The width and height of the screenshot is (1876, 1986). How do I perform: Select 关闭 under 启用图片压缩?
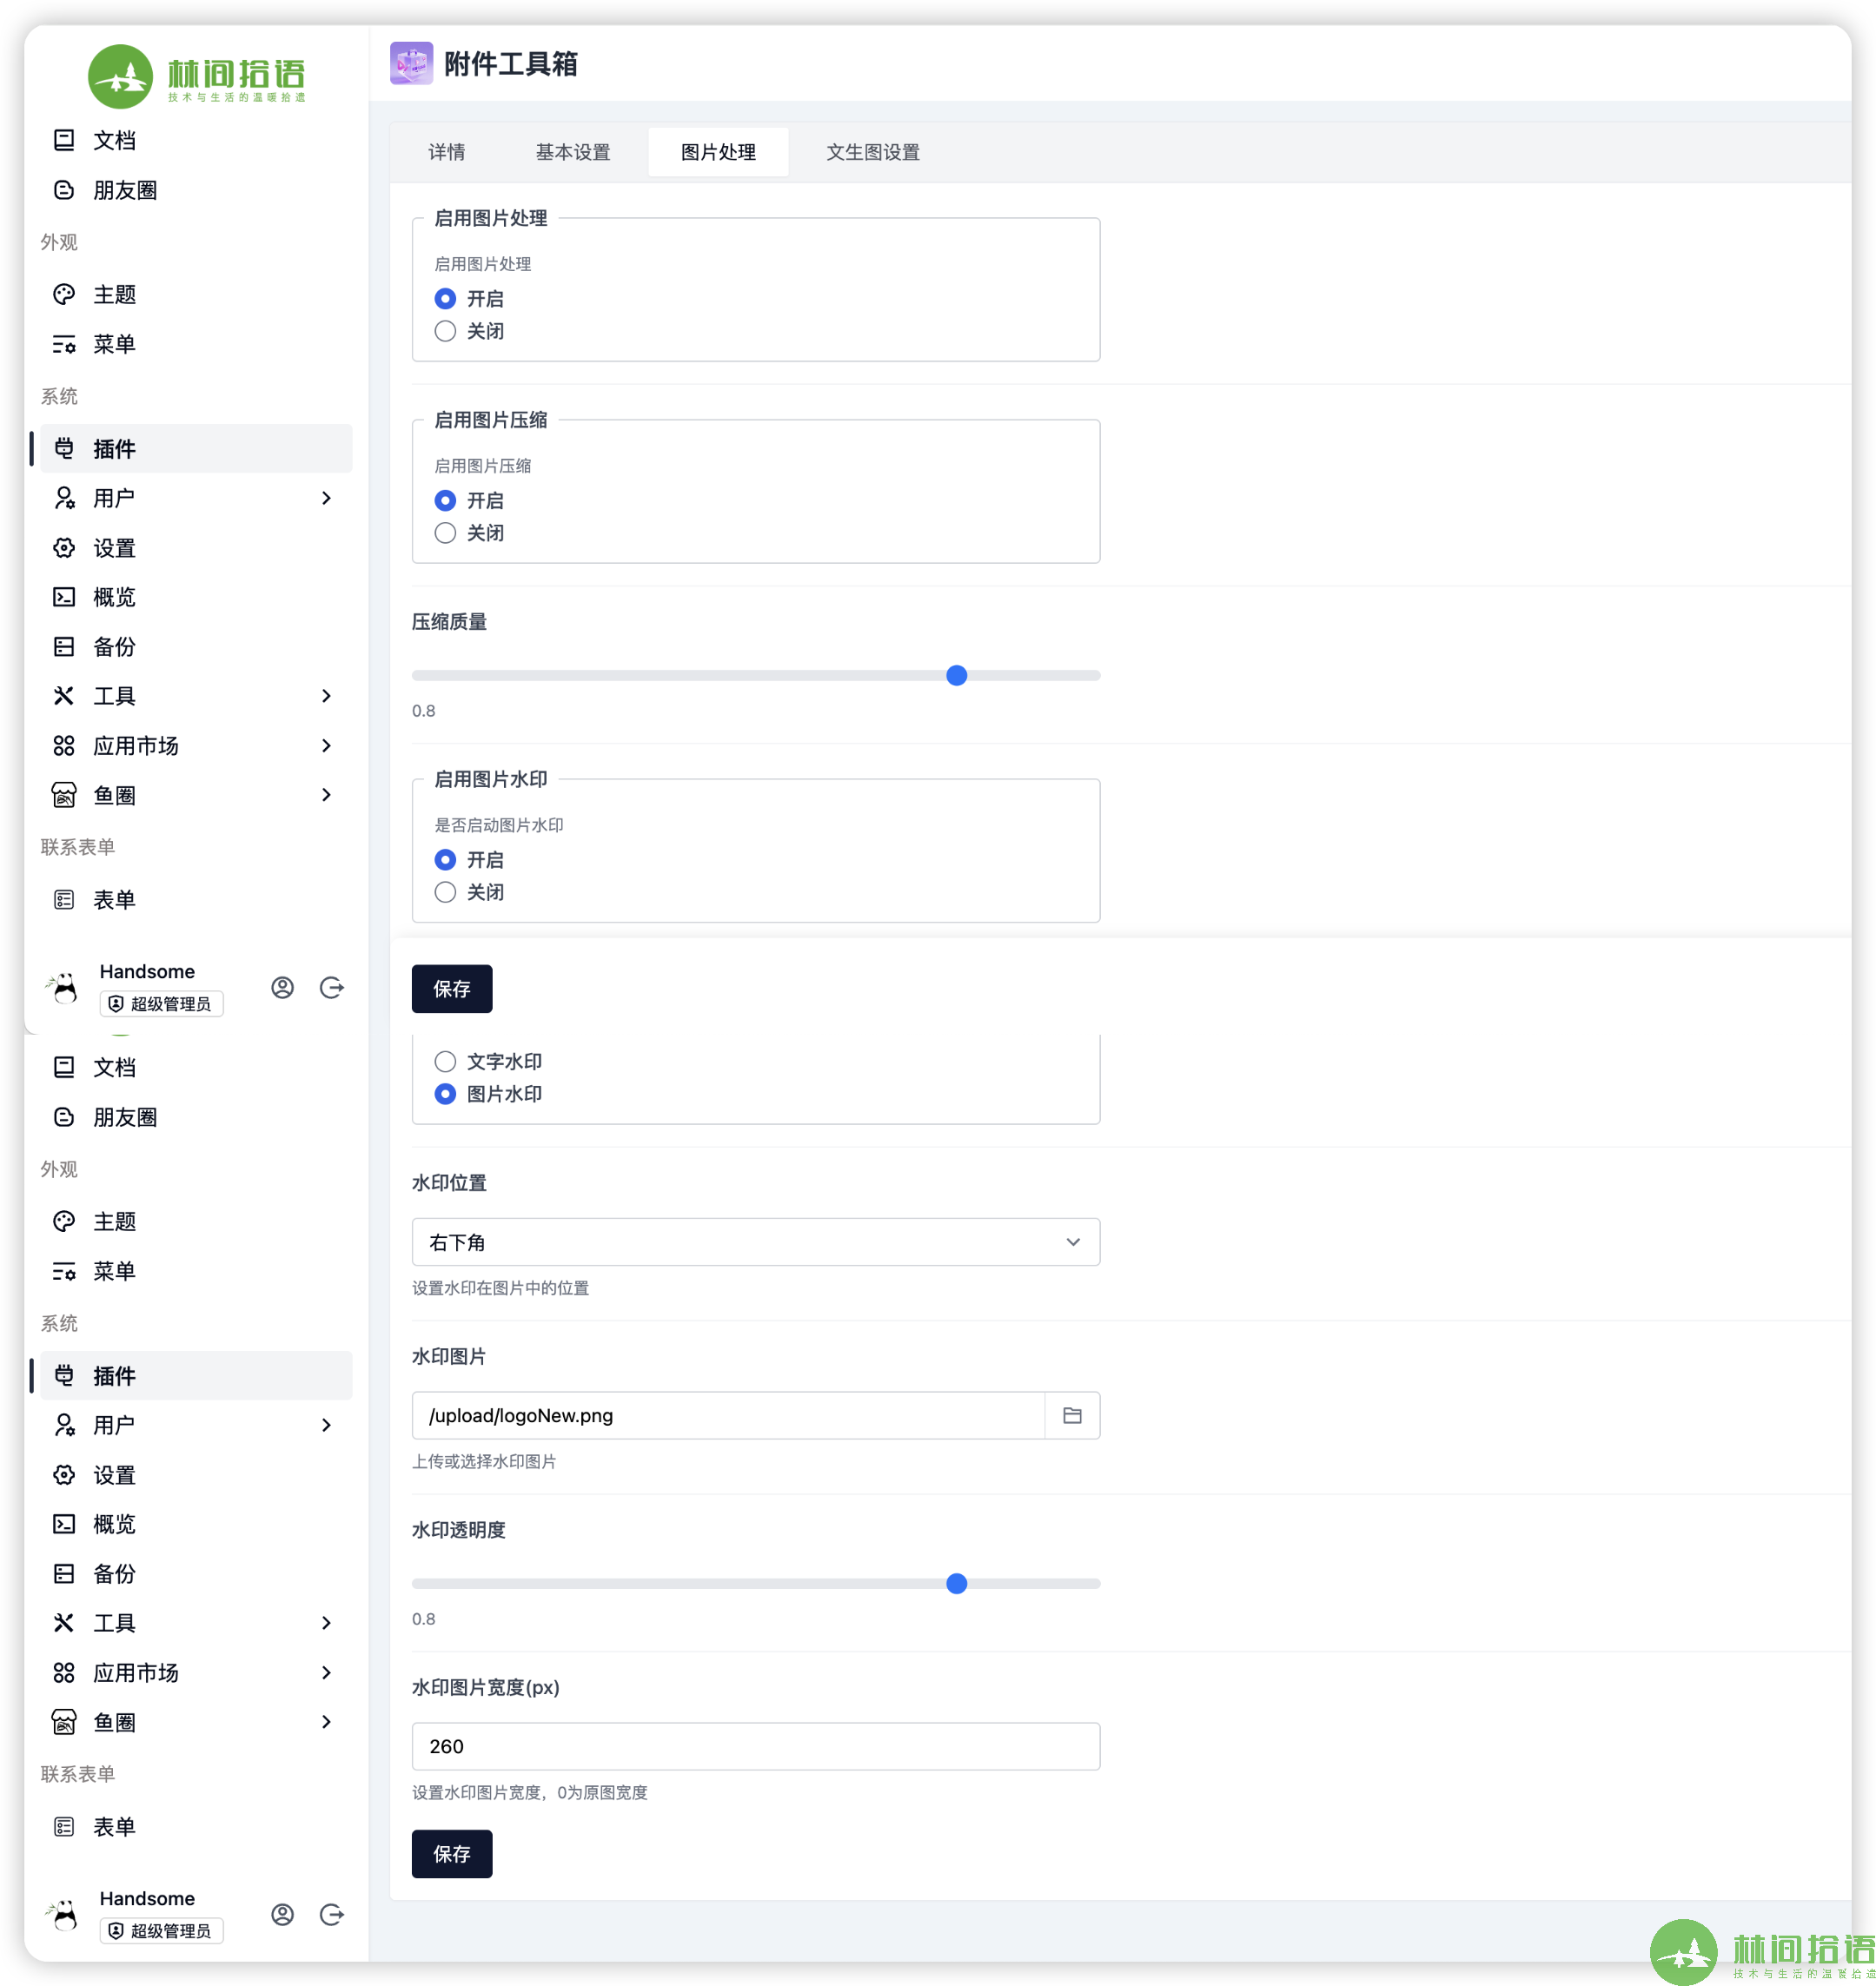point(445,533)
